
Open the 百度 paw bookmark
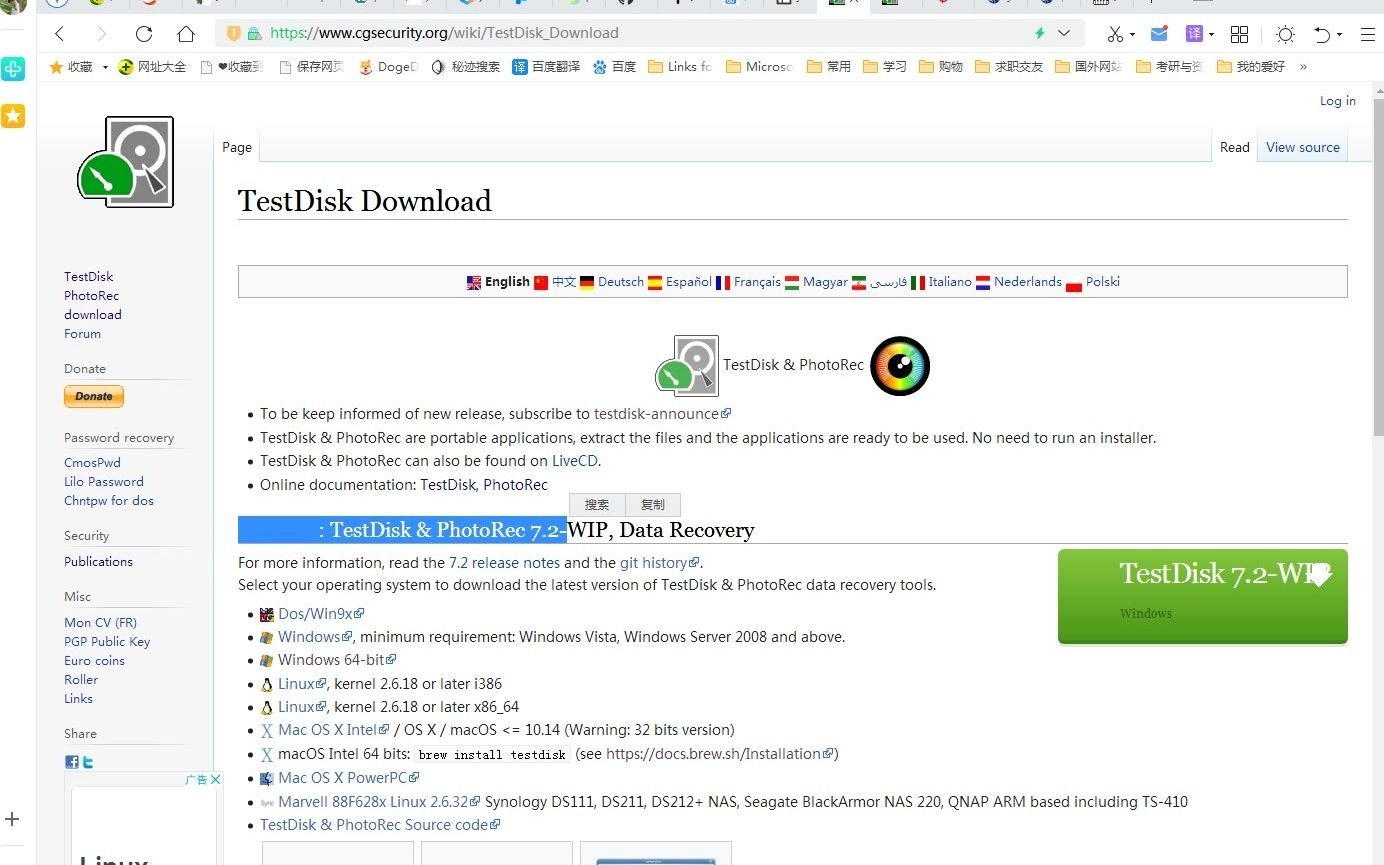pyautogui.click(x=614, y=67)
